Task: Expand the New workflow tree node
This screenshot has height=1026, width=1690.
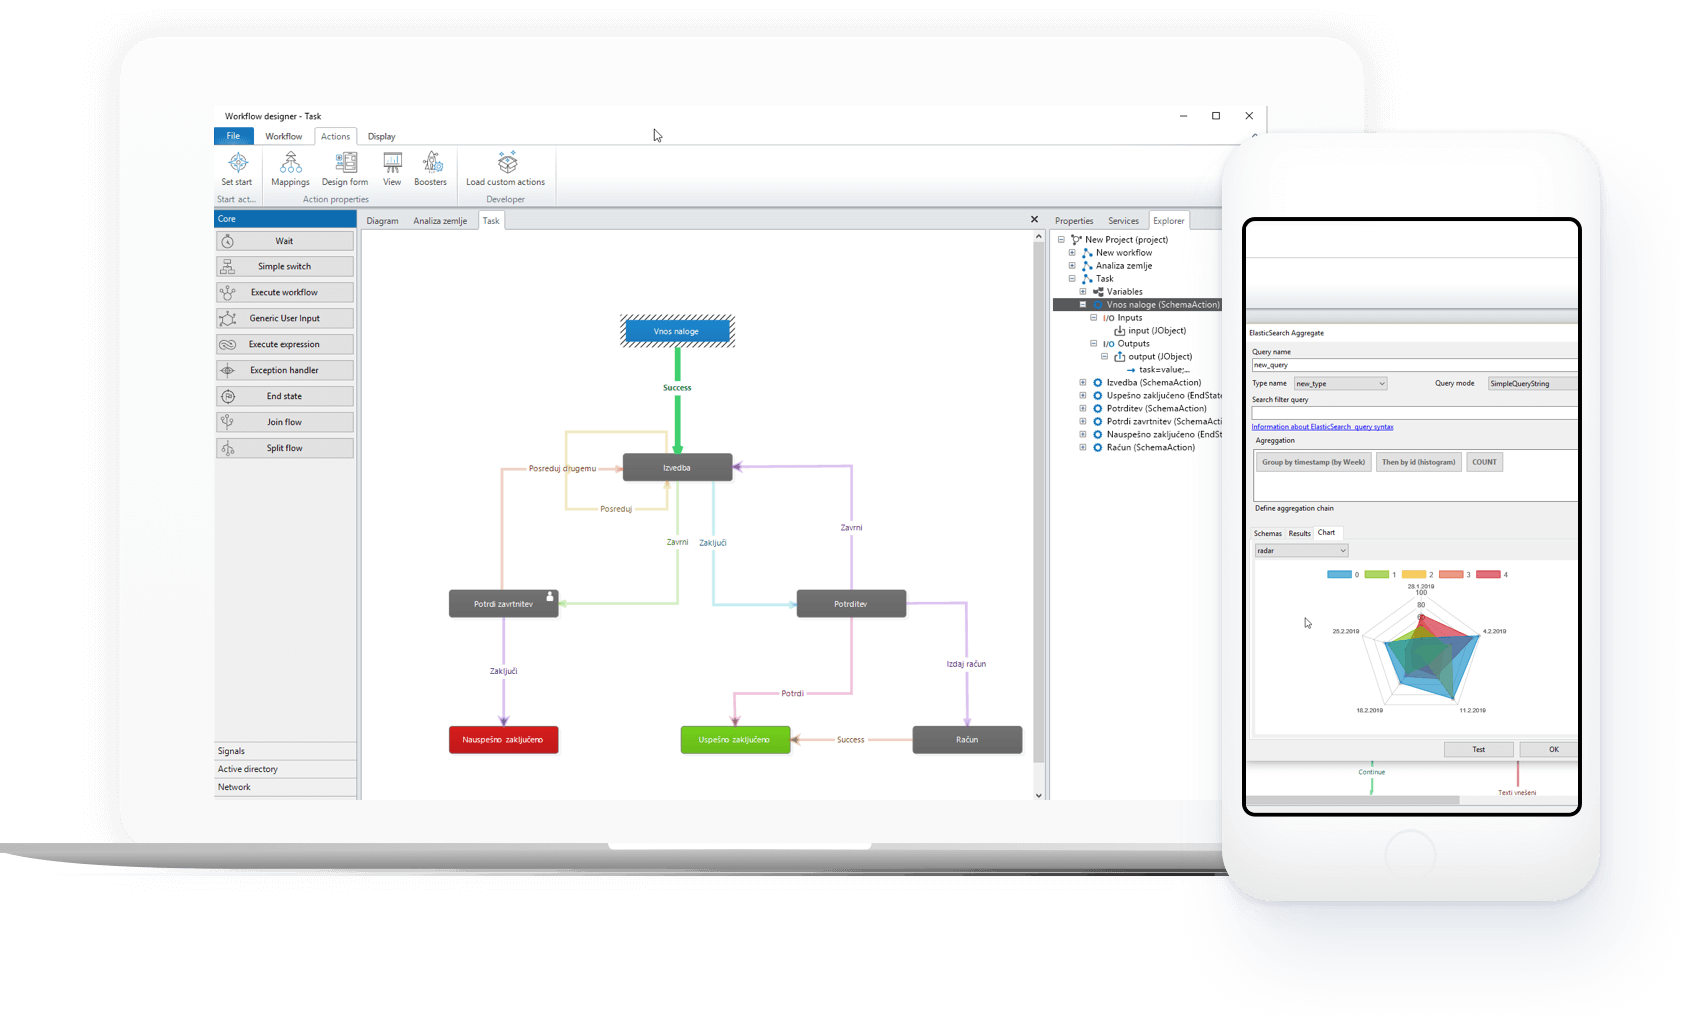Action: click(x=1072, y=253)
